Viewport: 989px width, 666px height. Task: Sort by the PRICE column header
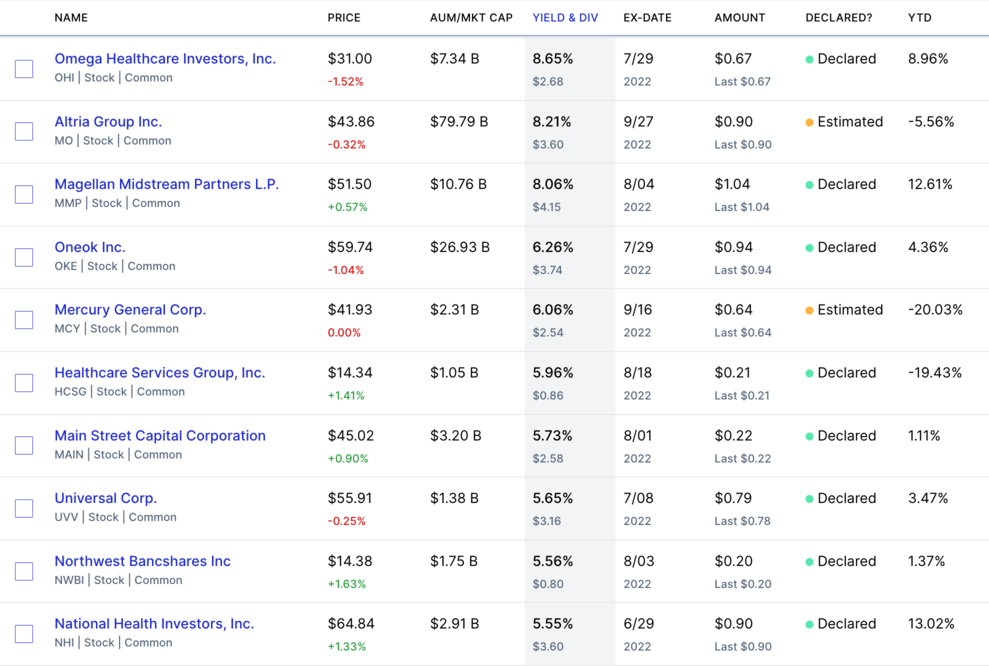(x=344, y=18)
